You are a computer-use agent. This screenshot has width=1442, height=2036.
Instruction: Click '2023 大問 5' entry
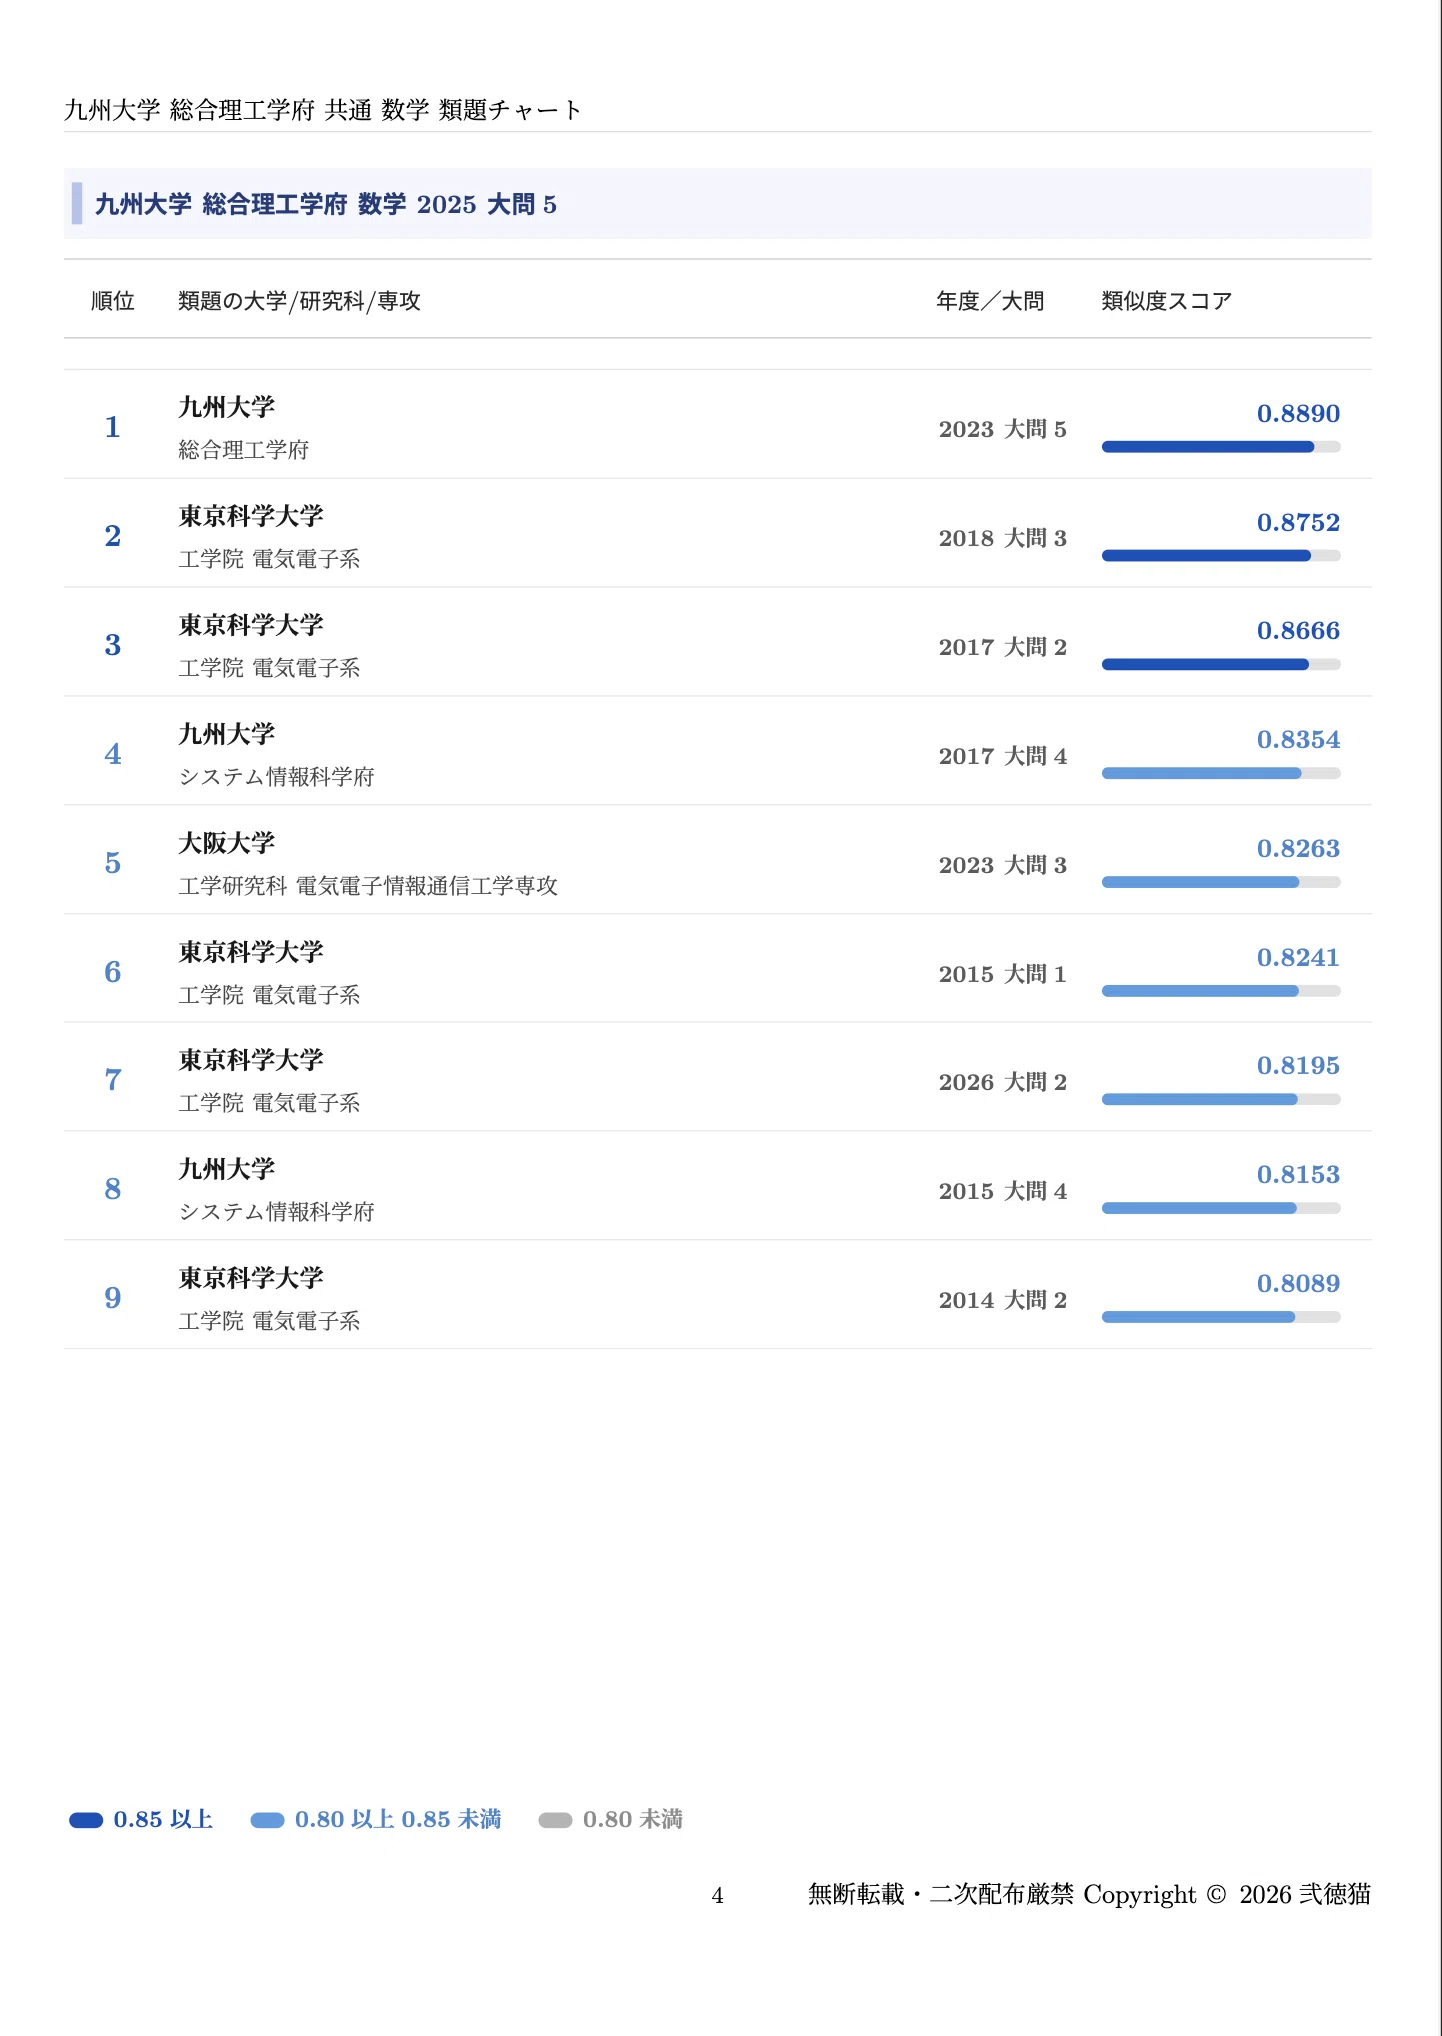pos(1002,429)
